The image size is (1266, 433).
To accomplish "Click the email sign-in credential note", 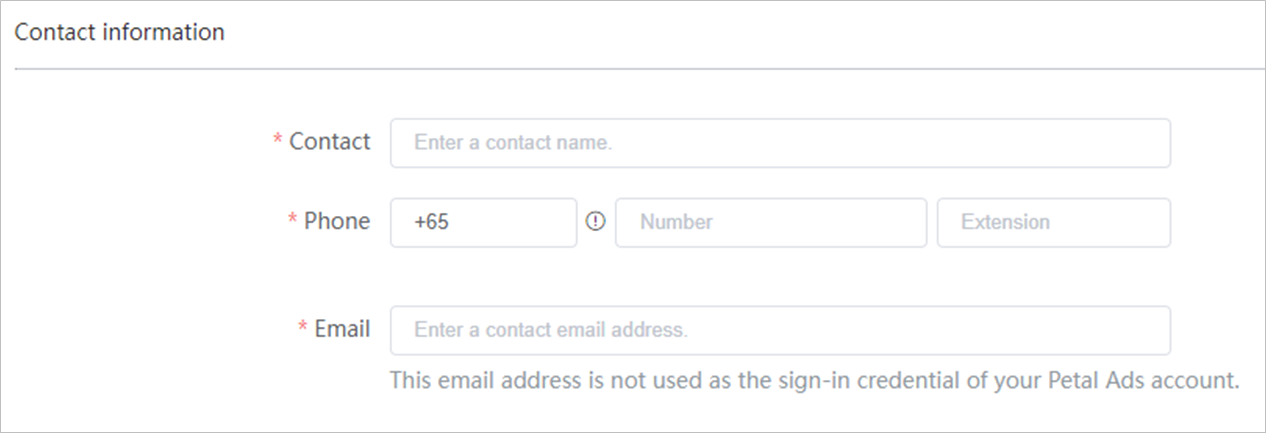I will pyautogui.click(x=814, y=380).
